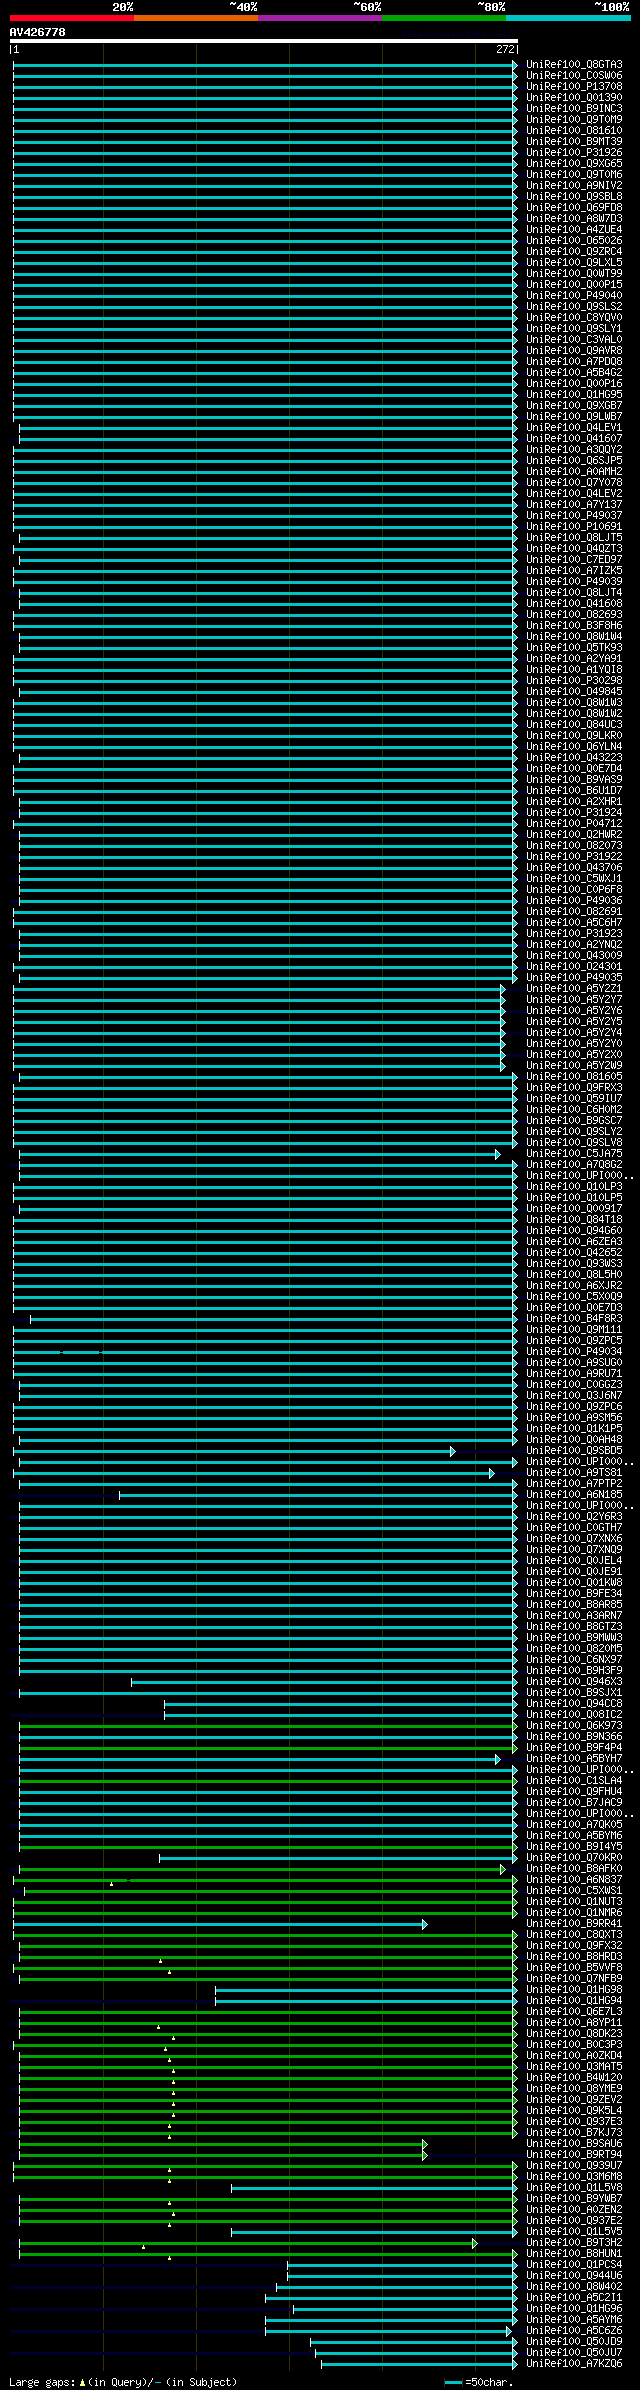640x2390 pixels.
Task: Select hit label UniRef100_B9FE34
Action: click(574, 1594)
